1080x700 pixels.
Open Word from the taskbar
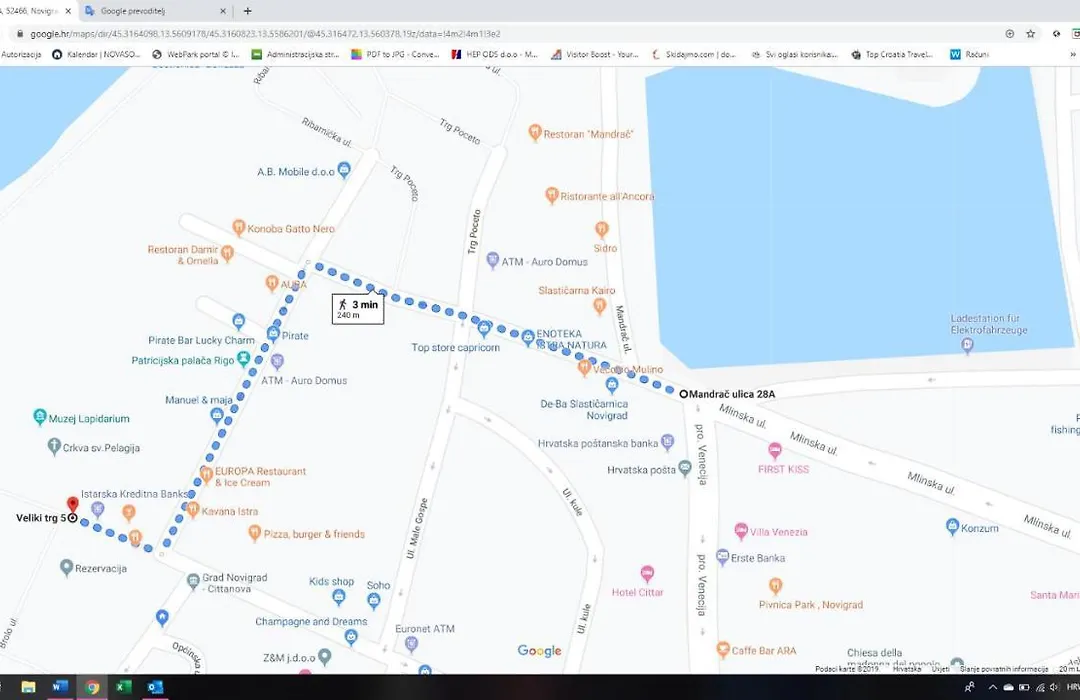point(60,687)
